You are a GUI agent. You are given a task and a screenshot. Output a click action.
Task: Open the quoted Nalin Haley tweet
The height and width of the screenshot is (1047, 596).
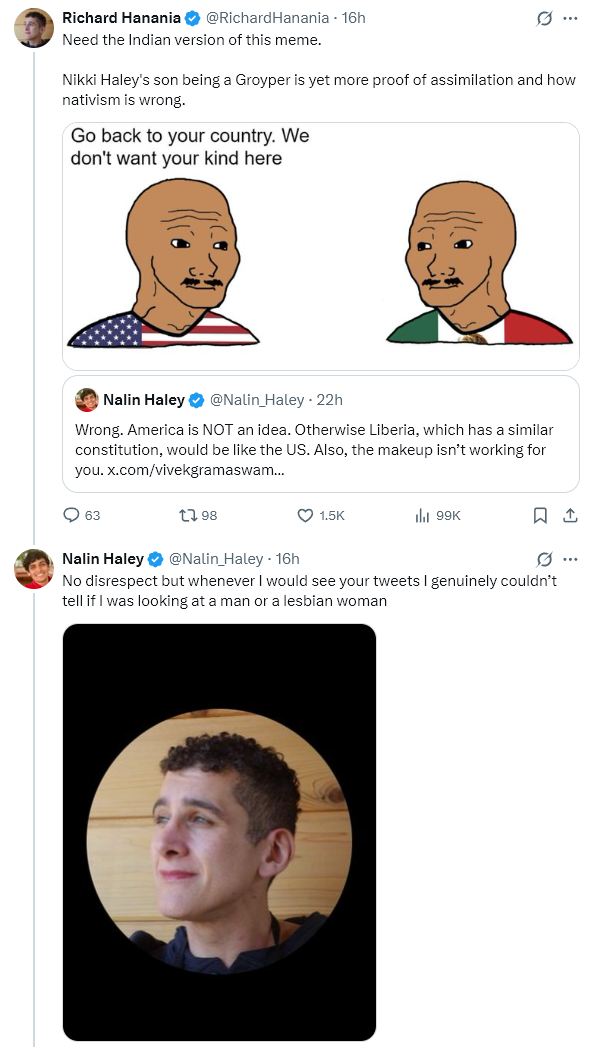(x=321, y=434)
